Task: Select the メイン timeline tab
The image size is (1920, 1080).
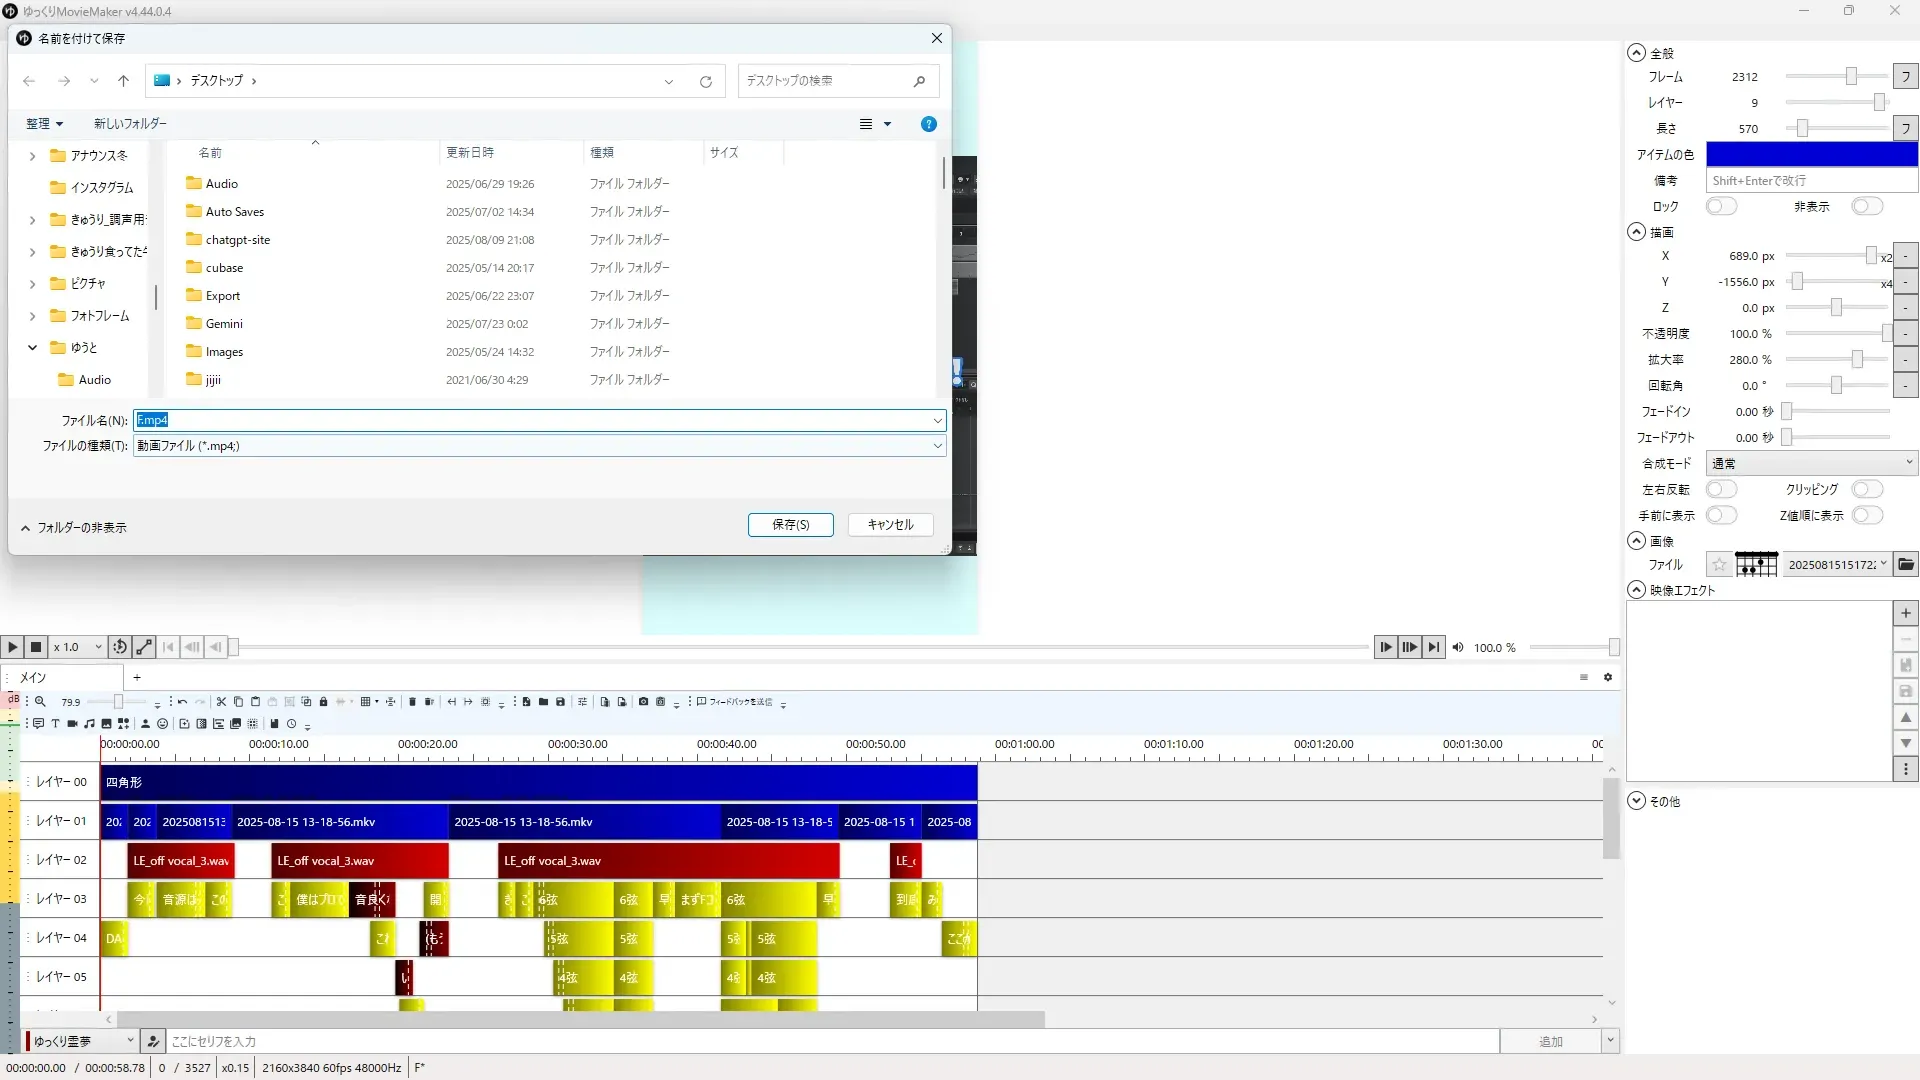Action: 33,678
